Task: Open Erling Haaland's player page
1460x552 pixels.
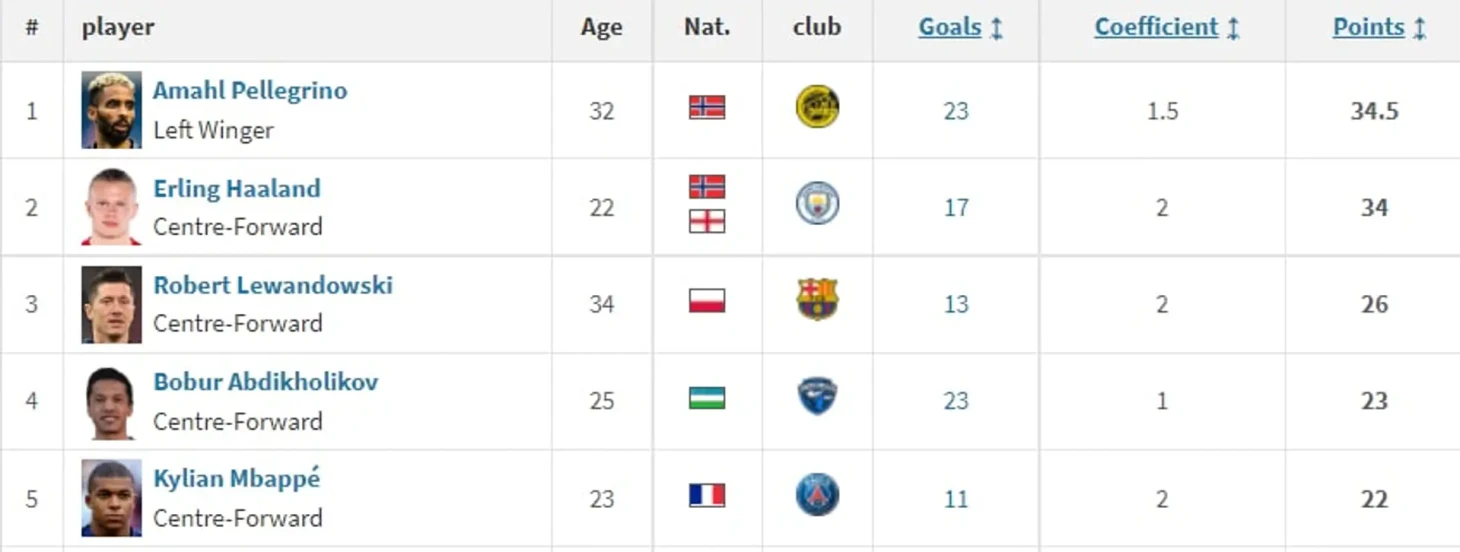Action: [237, 188]
